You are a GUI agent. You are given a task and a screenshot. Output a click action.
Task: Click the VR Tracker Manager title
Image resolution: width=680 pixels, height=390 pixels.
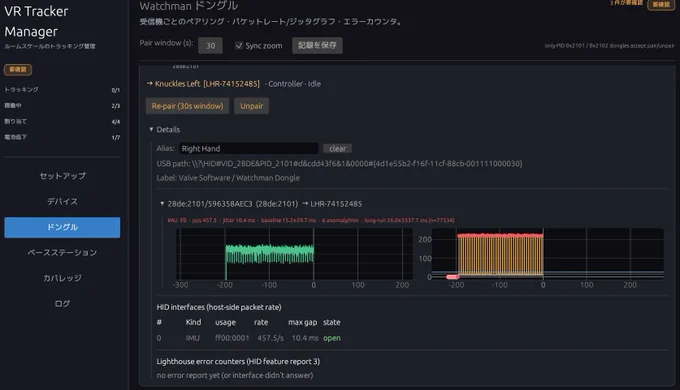pyautogui.click(x=36, y=21)
